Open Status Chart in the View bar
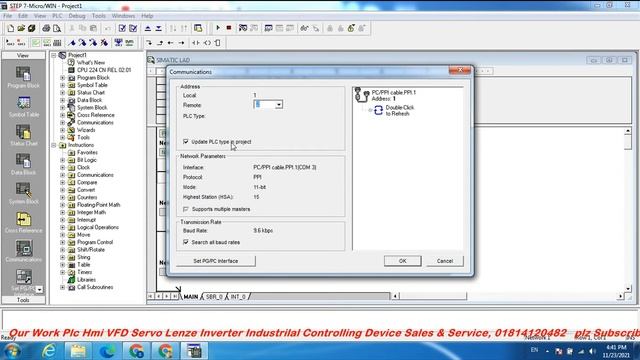Image resolution: width=640 pixels, height=360 pixels. (x=23, y=135)
